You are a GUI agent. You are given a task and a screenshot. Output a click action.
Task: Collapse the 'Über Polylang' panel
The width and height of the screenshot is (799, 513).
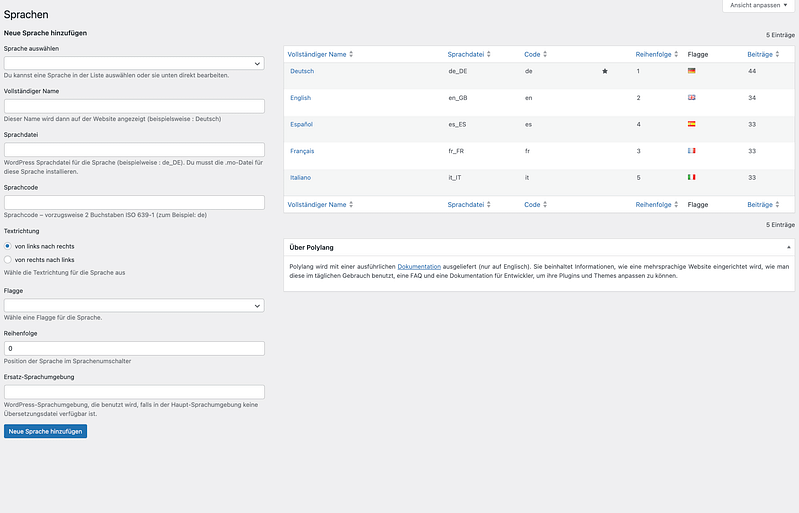(788, 245)
